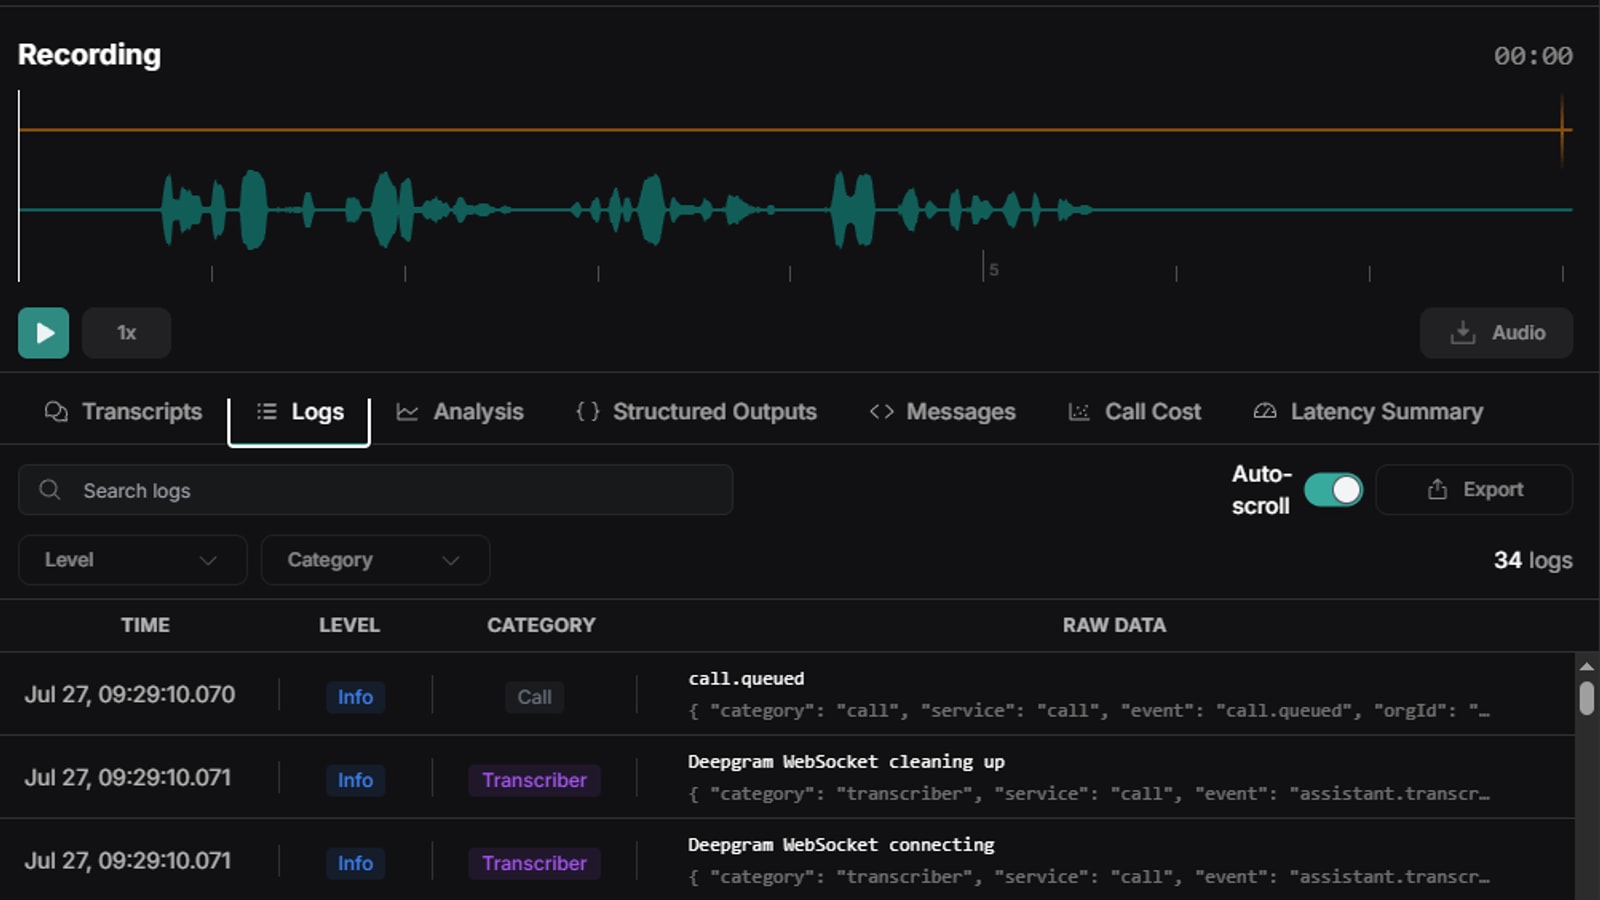Open the Level filter dropdown

click(132, 560)
